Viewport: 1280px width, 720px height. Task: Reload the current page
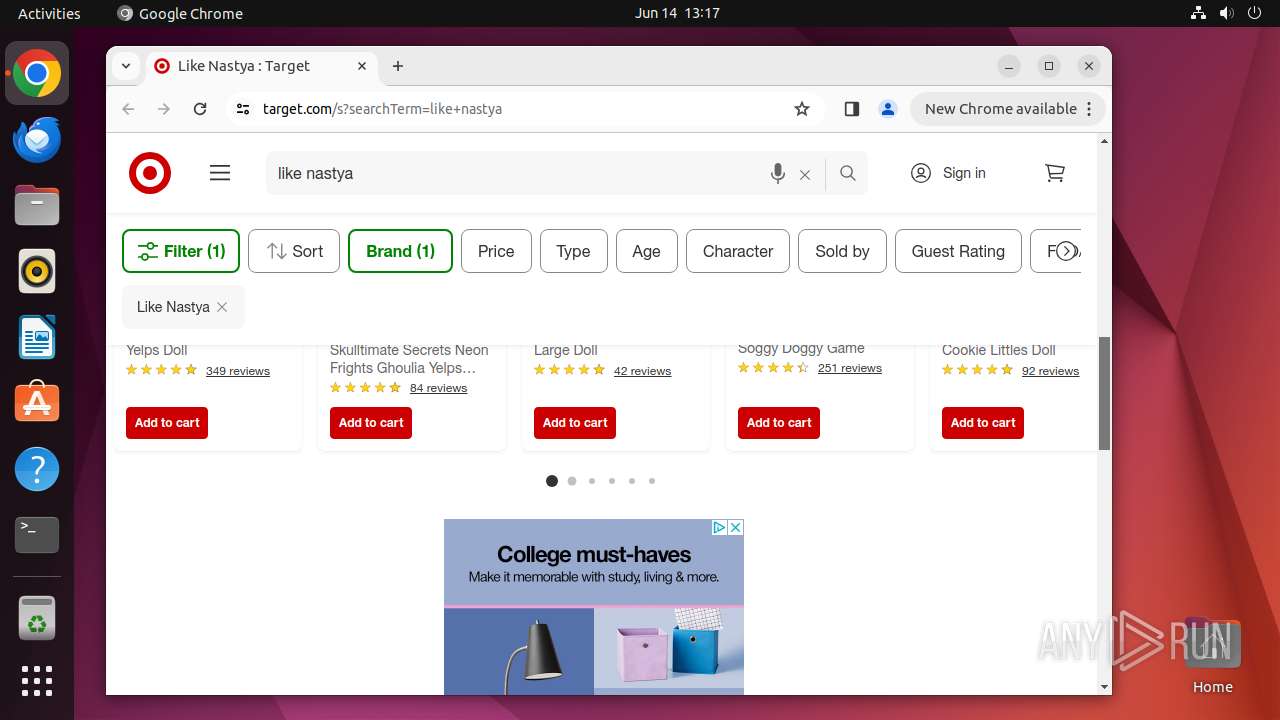(x=200, y=109)
